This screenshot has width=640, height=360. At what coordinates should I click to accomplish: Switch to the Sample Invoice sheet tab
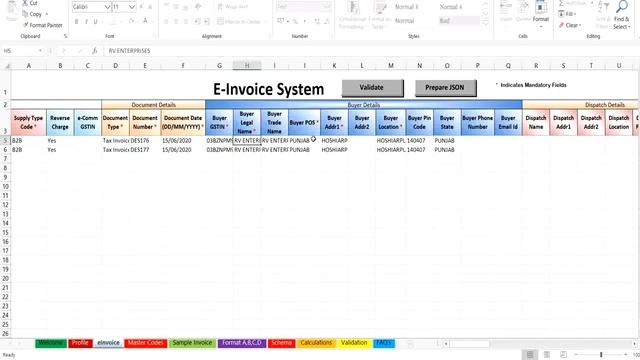point(192,343)
